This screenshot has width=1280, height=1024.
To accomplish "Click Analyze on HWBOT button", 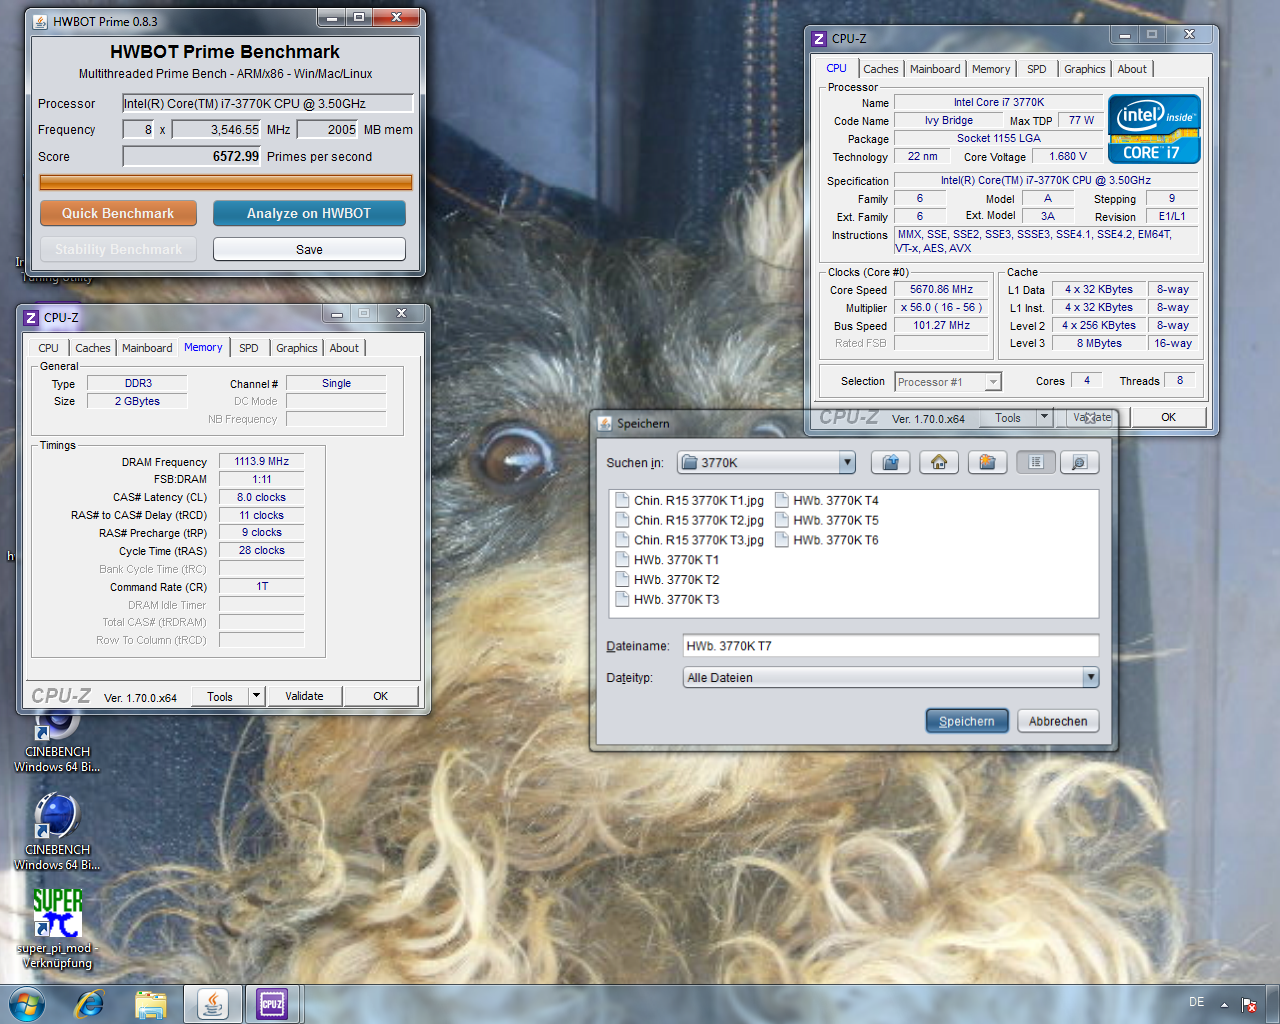I will (x=309, y=213).
